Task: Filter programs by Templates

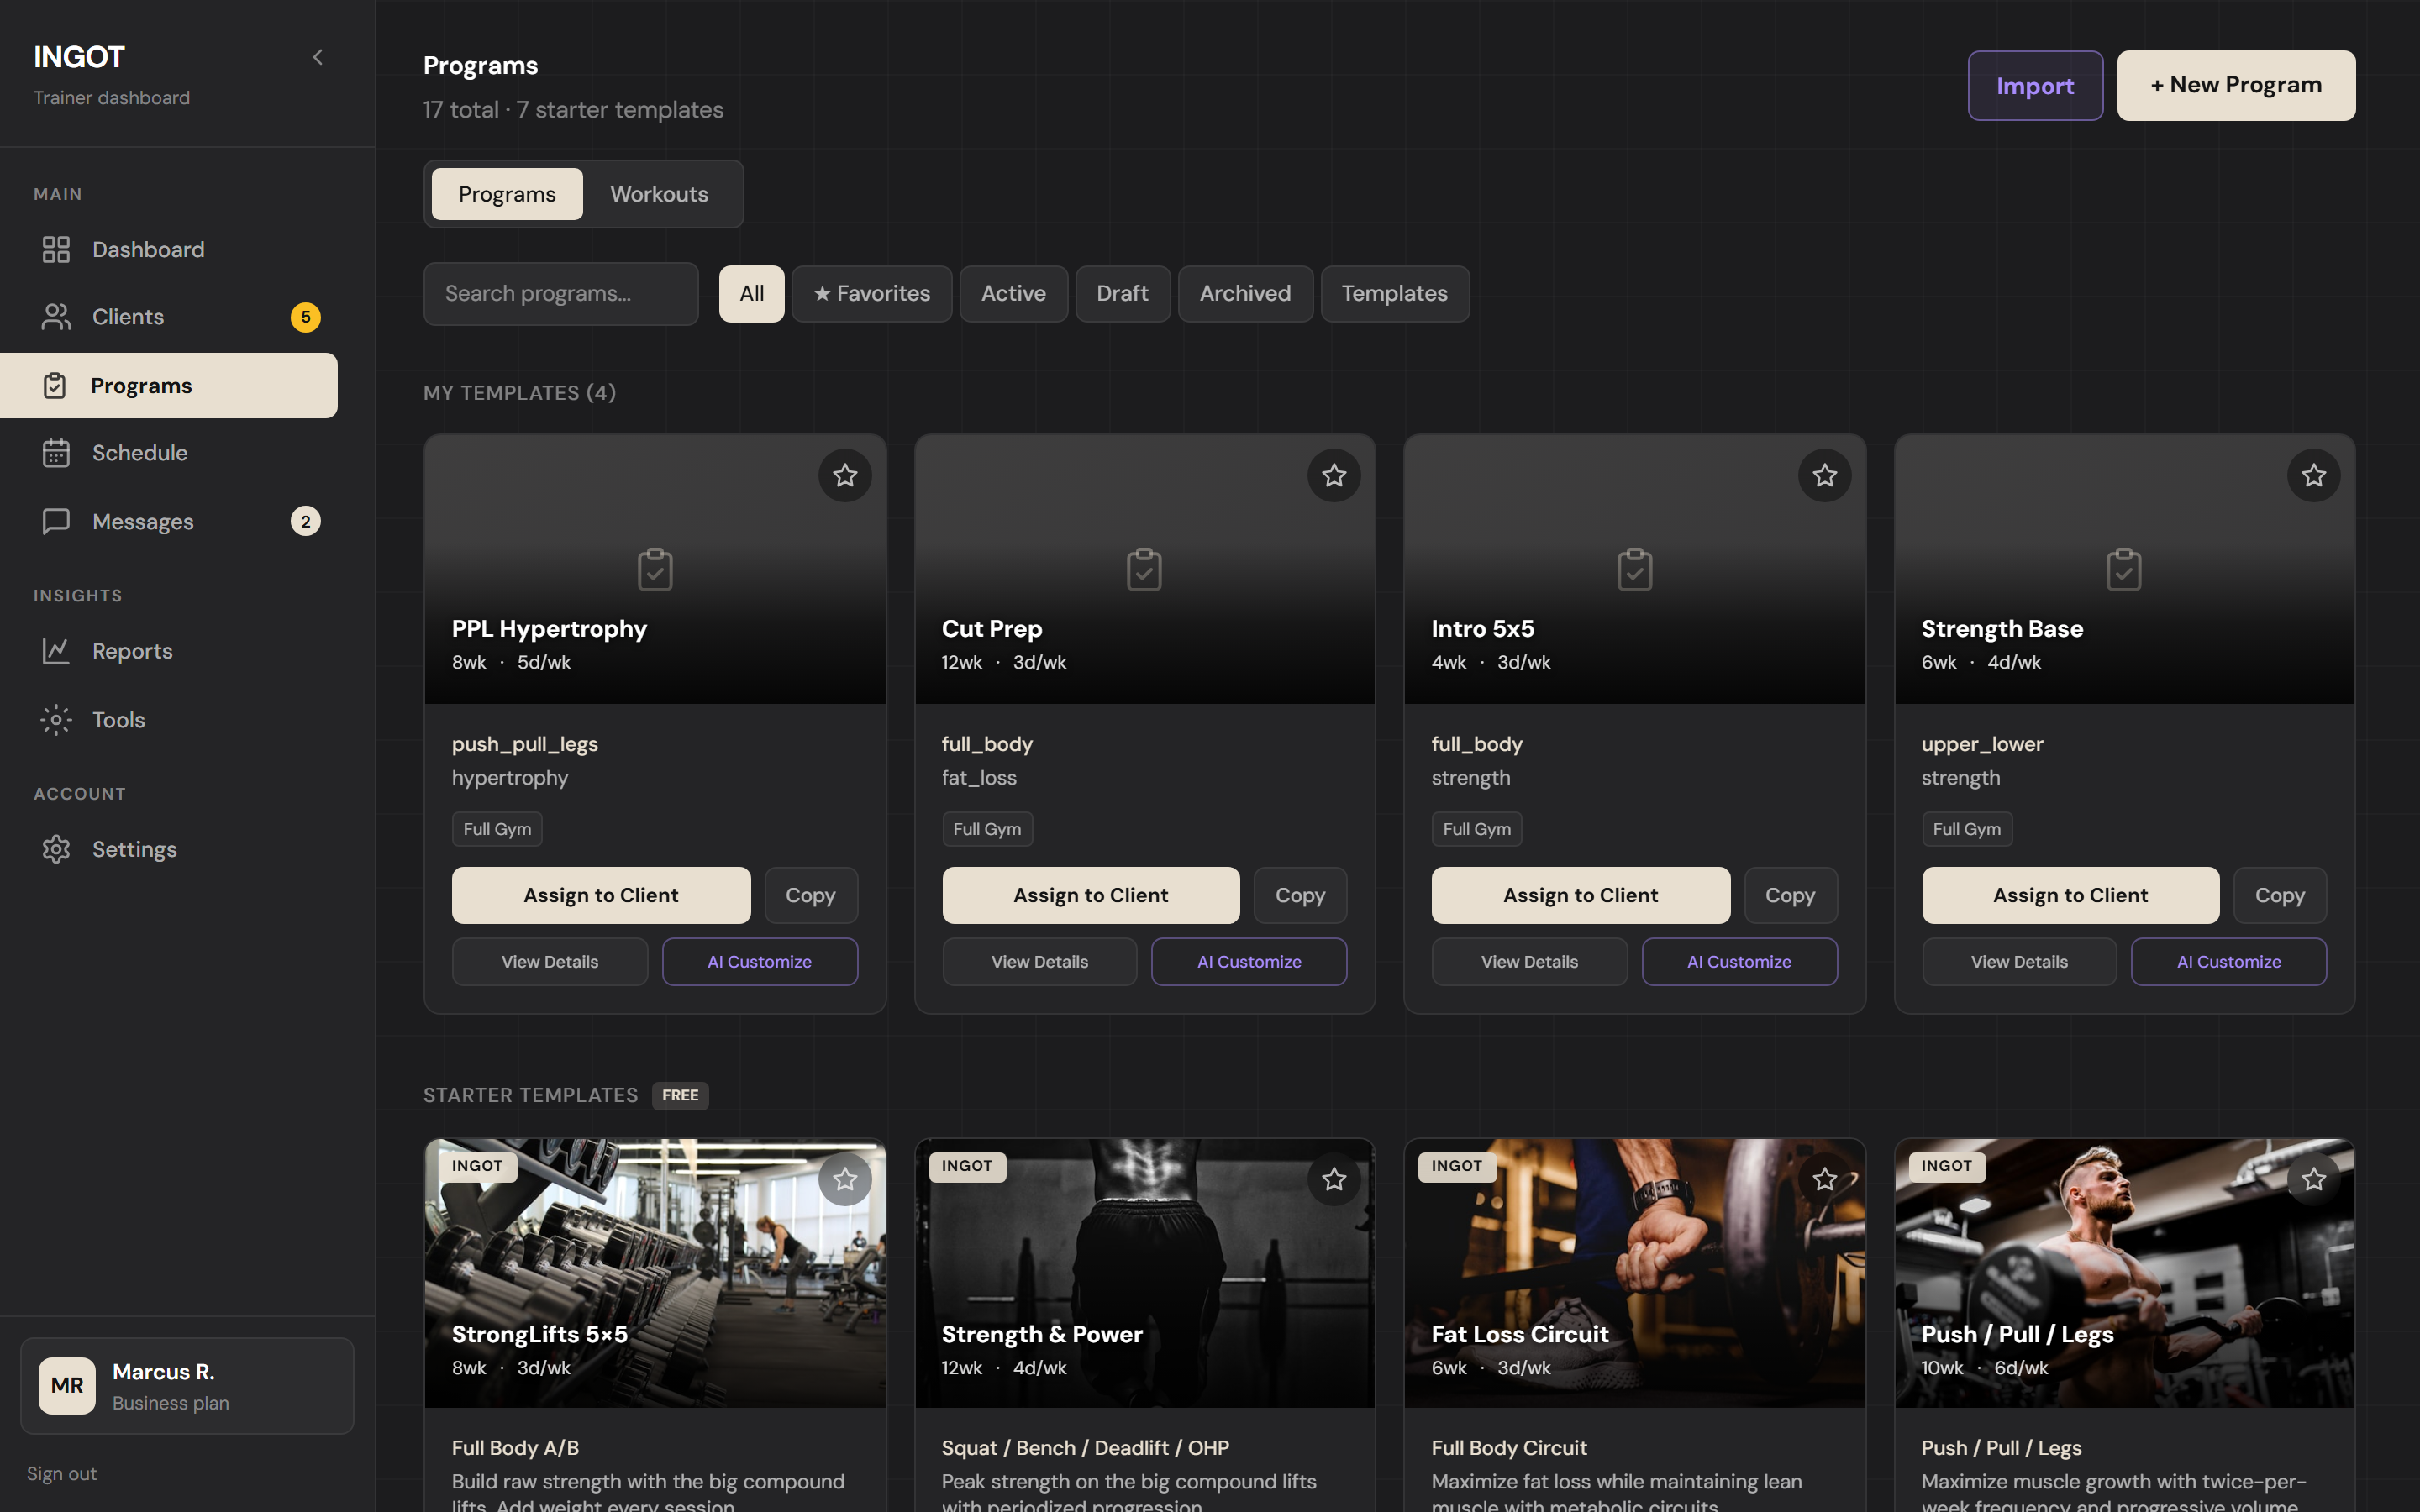Action: 1395,293
